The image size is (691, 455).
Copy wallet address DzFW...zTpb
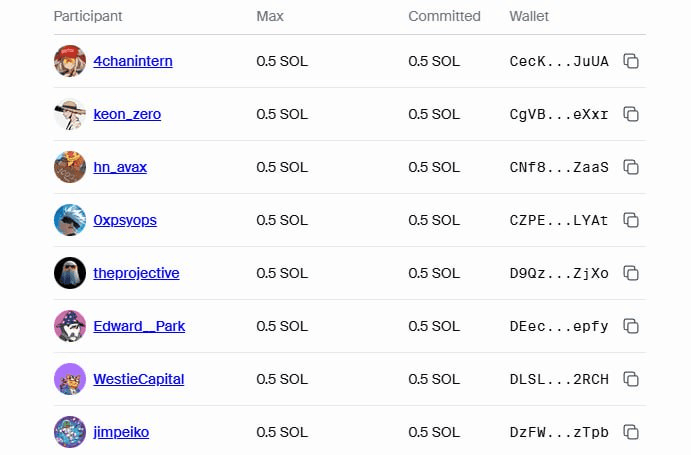click(631, 432)
